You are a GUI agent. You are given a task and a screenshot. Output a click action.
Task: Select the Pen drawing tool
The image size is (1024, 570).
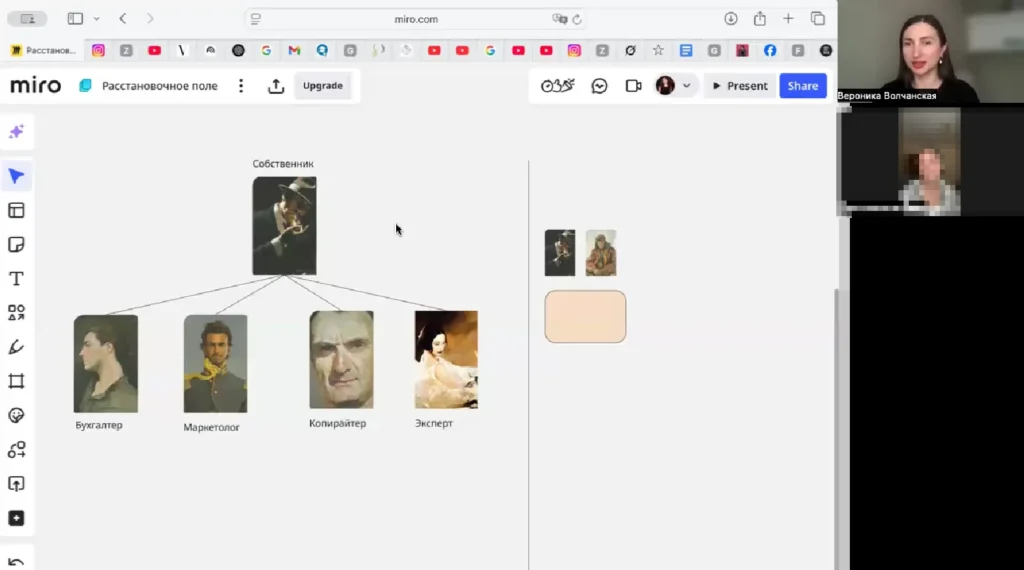click(16, 347)
